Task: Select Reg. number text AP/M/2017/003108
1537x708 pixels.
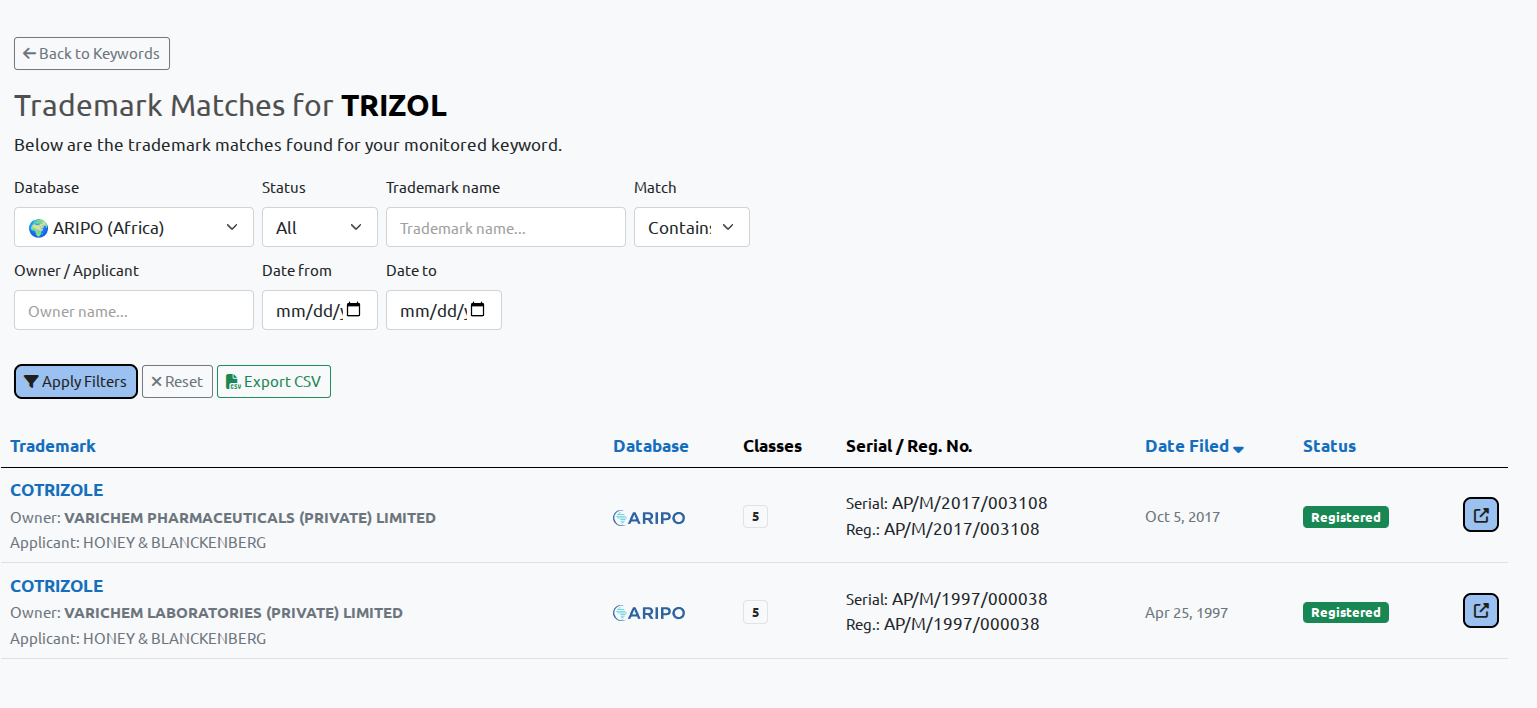Action: point(962,529)
